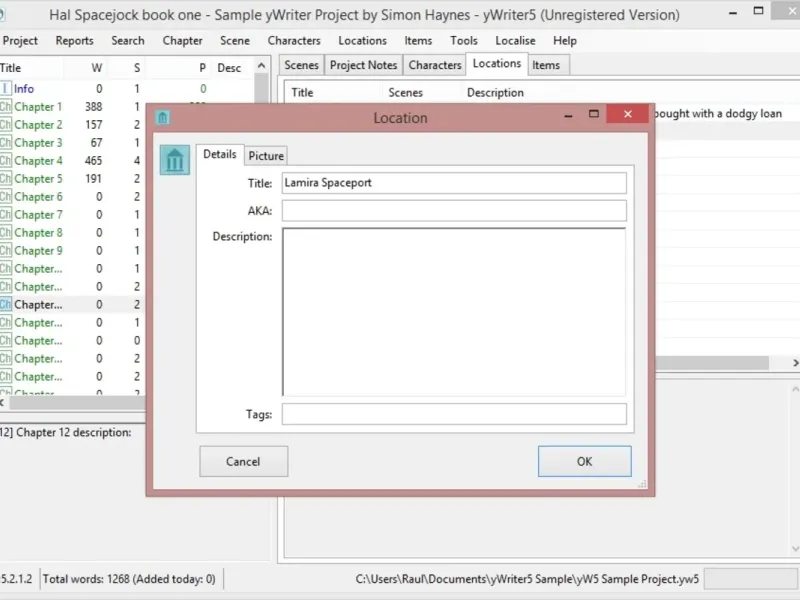Image resolution: width=800 pixels, height=600 pixels.
Task: Click the Scenes column header in locations list
Action: point(406,93)
